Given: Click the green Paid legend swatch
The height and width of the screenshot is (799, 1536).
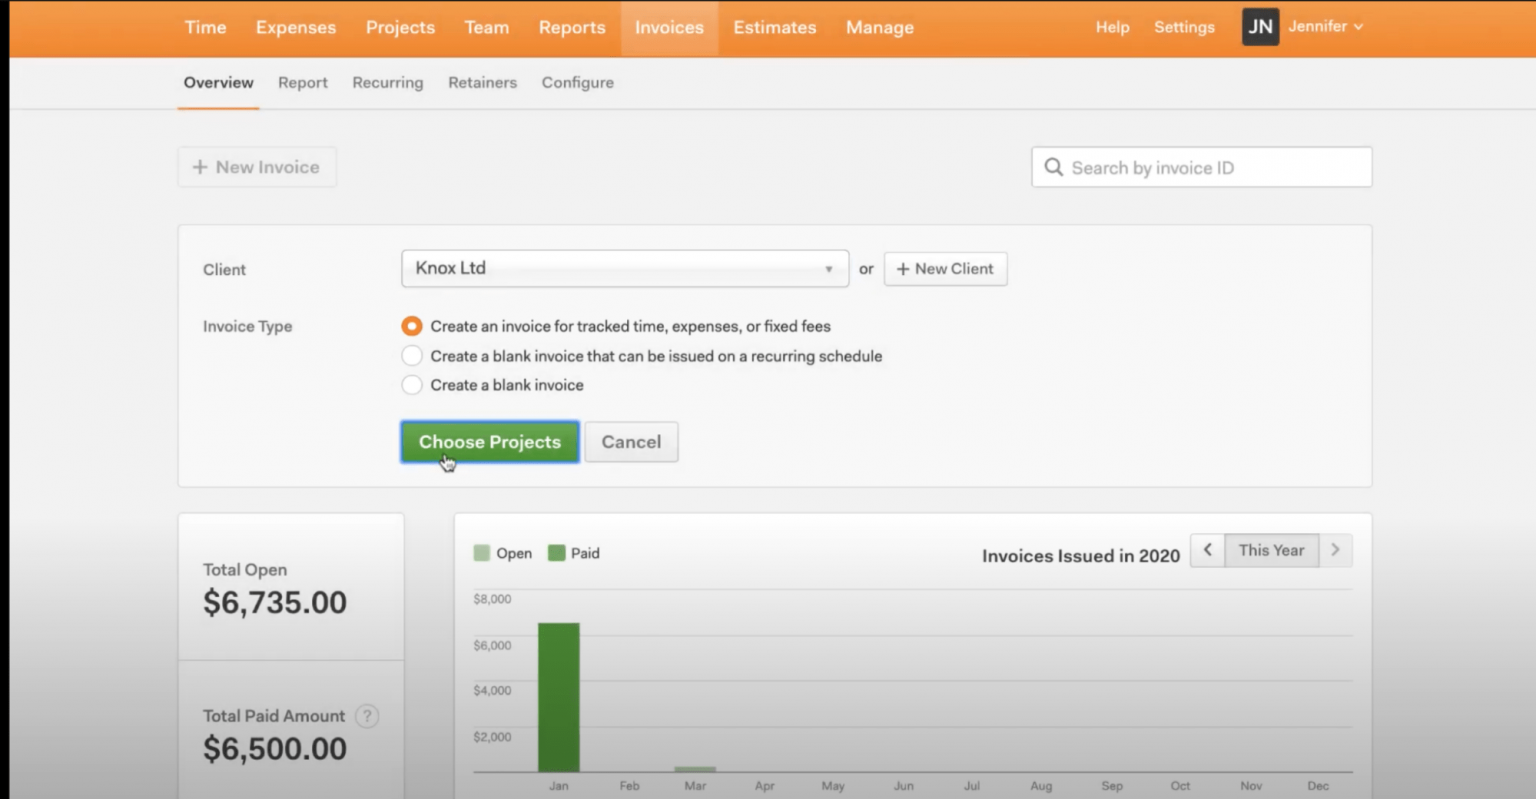Looking at the screenshot, I should click(x=555, y=552).
